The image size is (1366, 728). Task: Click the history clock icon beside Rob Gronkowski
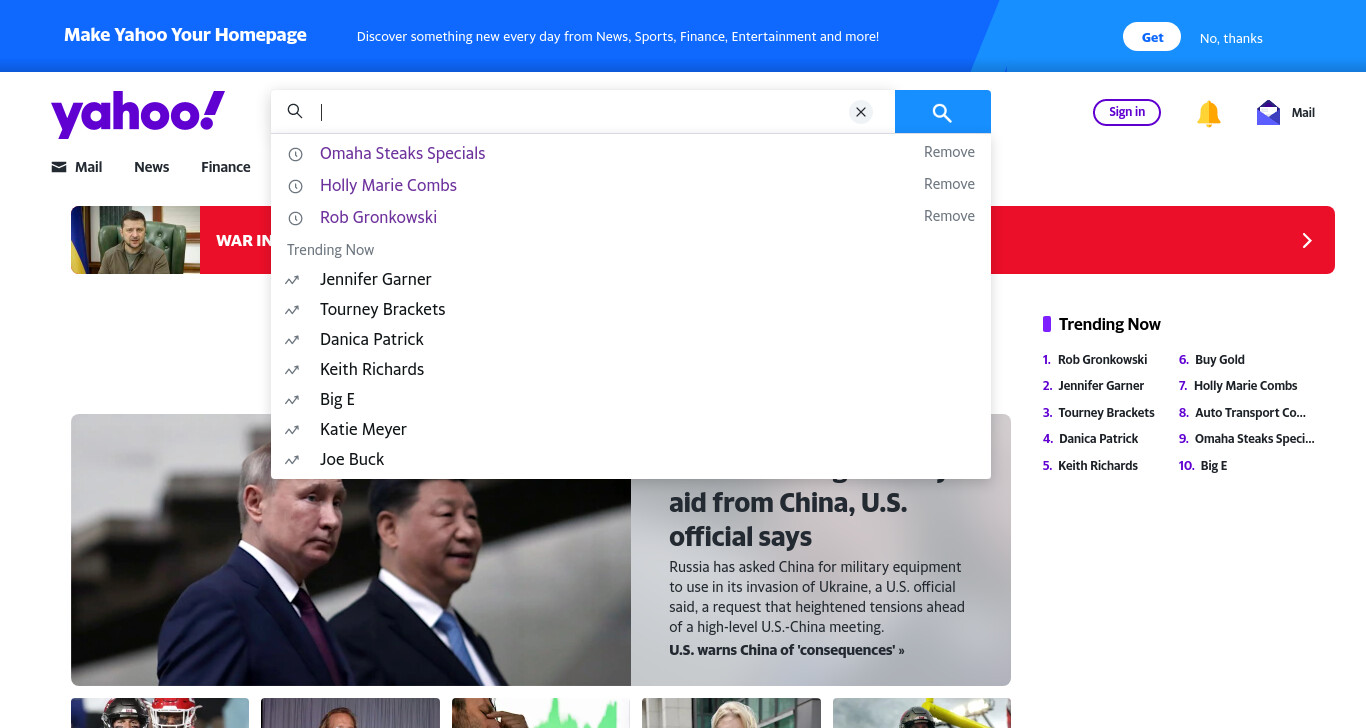pyautogui.click(x=295, y=218)
